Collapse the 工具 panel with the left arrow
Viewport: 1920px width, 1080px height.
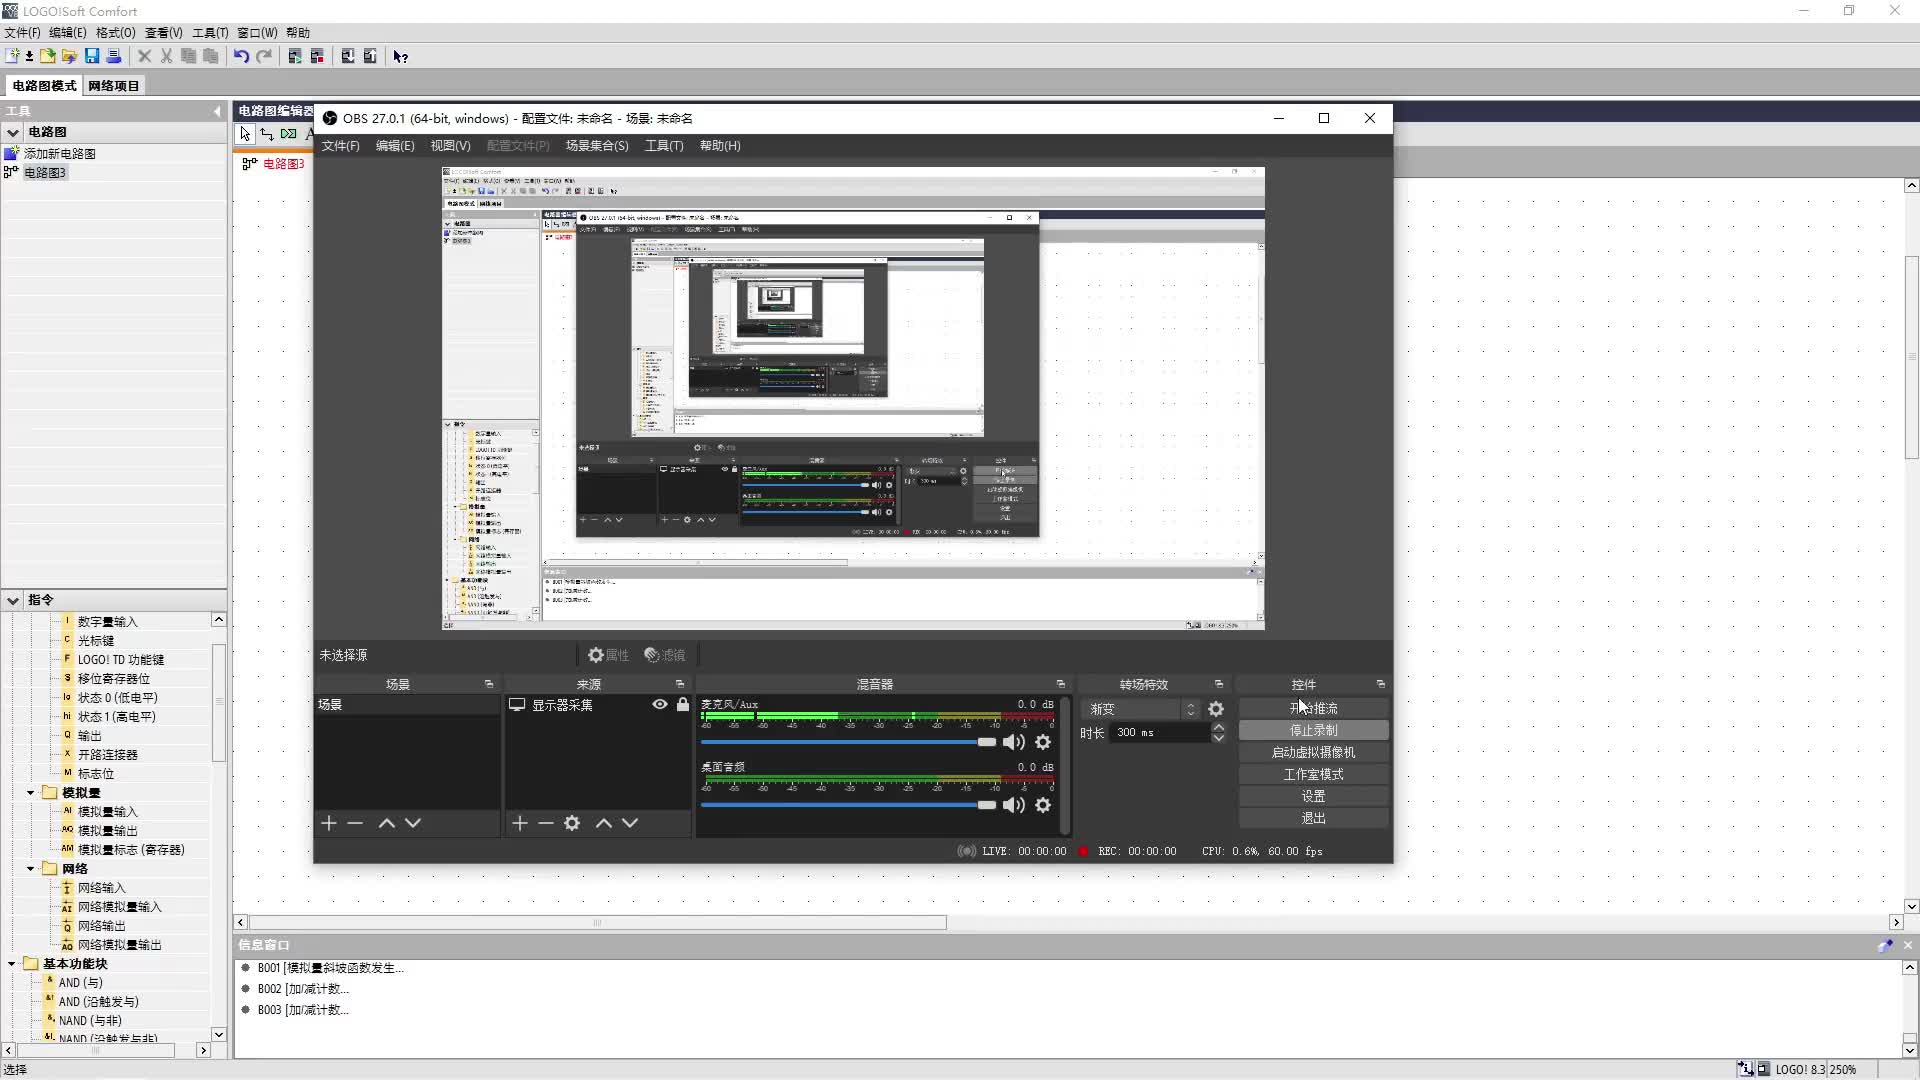(x=217, y=111)
